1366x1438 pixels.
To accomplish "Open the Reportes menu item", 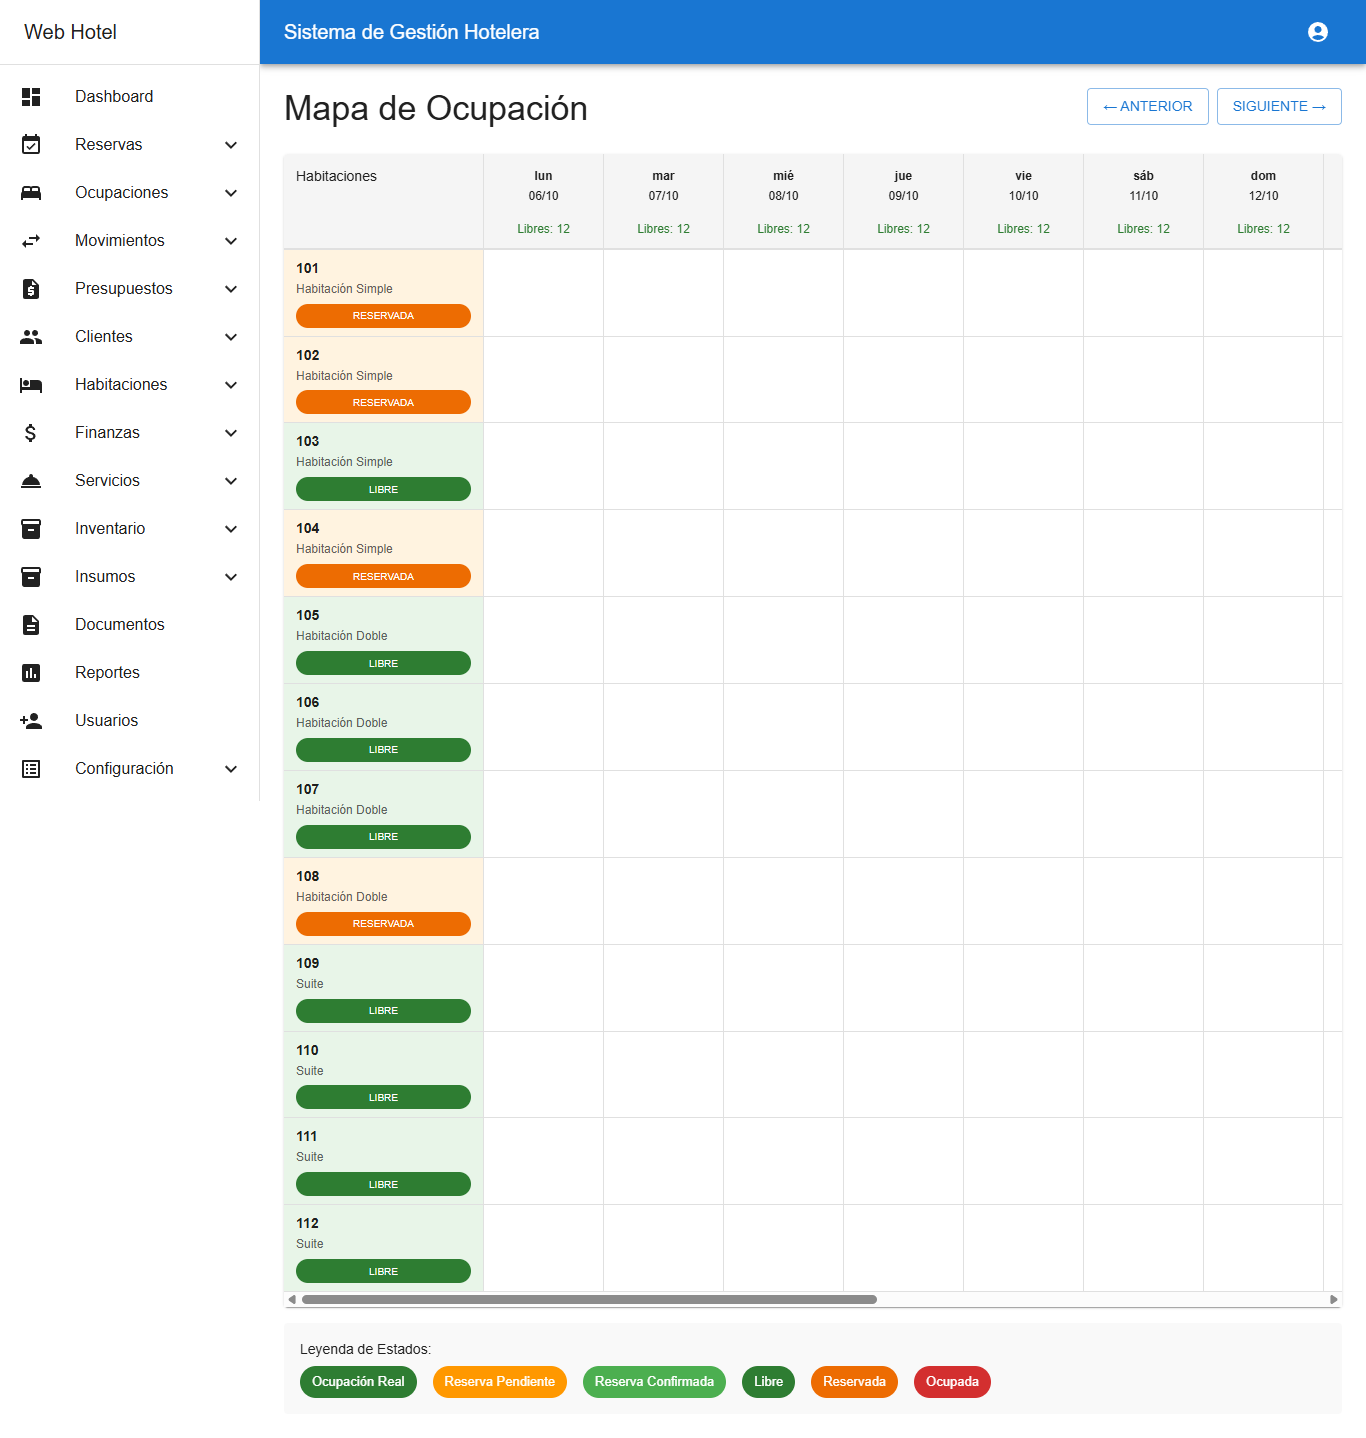I will tap(107, 673).
